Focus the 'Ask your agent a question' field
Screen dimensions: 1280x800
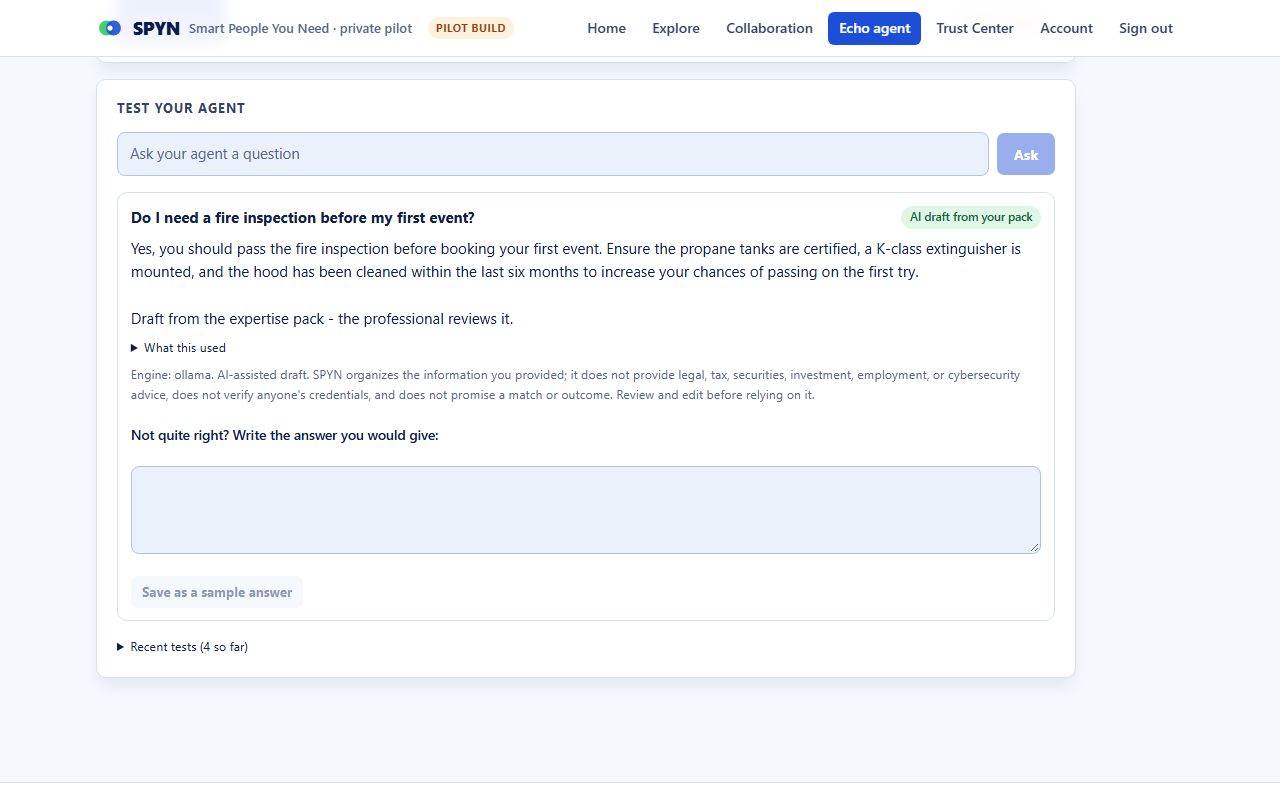coord(553,154)
